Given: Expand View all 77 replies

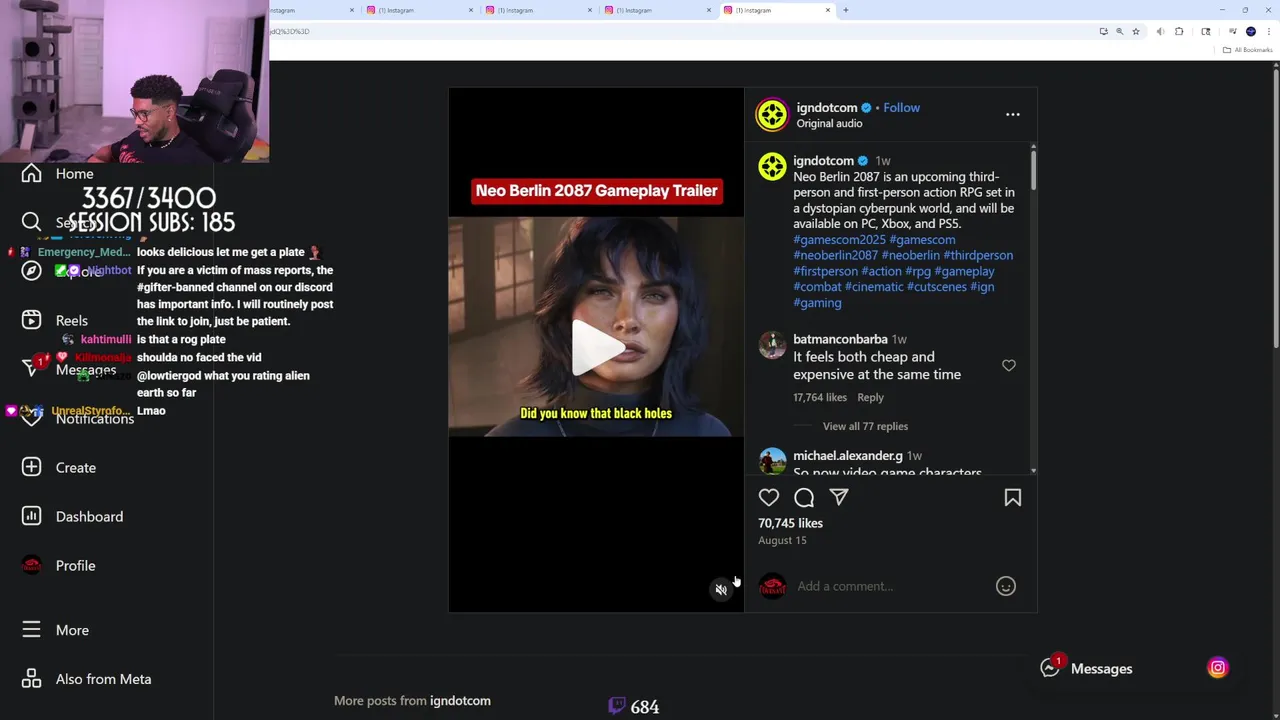Looking at the screenshot, I should tap(865, 426).
